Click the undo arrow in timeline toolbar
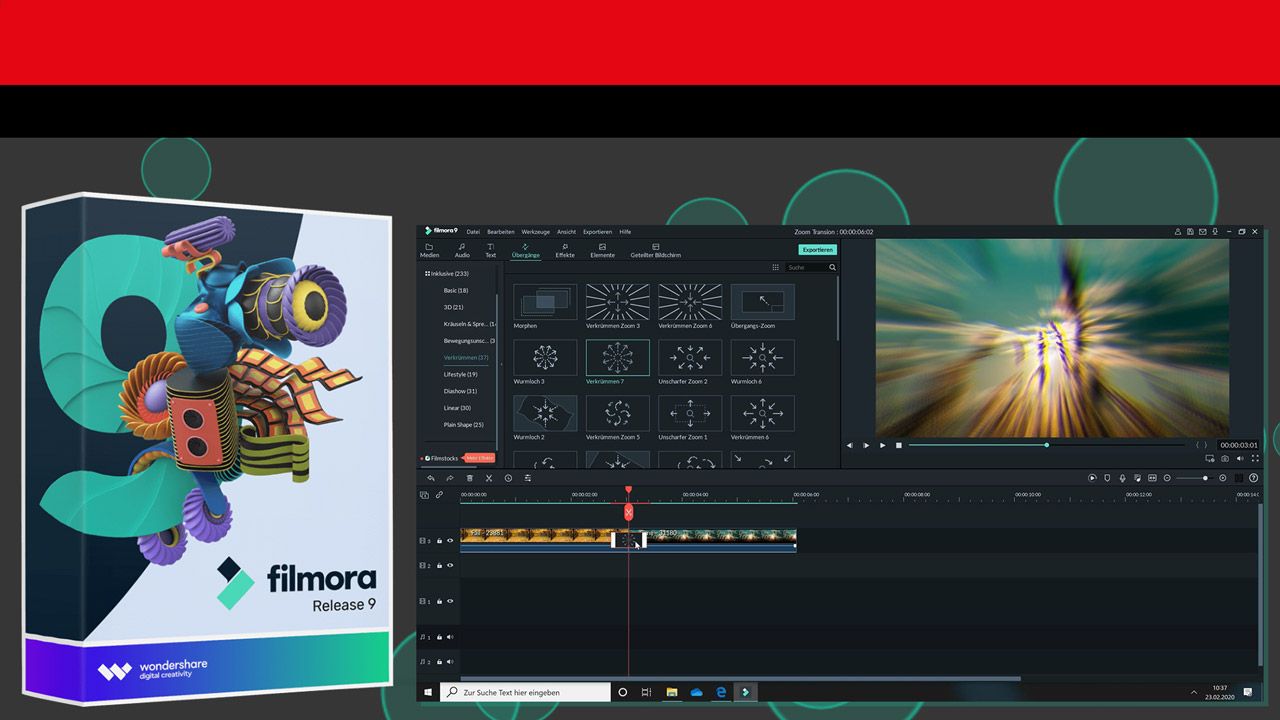The image size is (1280, 720). coord(431,478)
